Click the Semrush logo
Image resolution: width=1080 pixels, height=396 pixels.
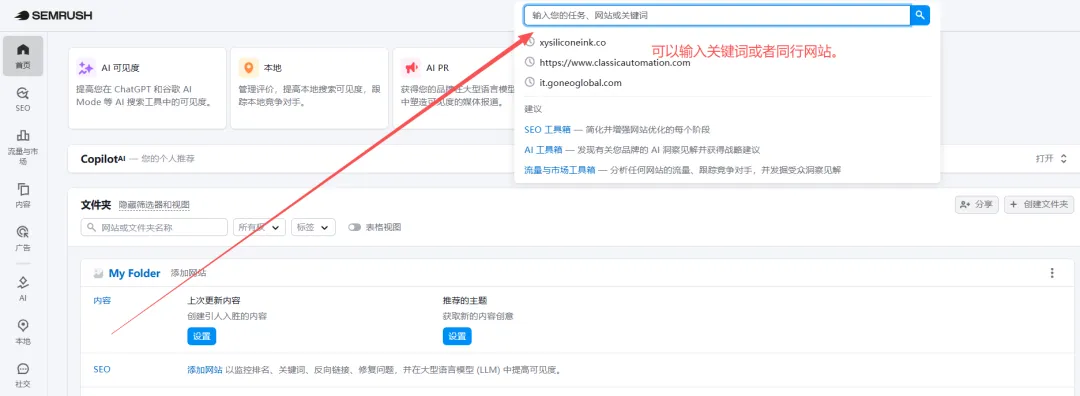pyautogui.click(x=53, y=15)
